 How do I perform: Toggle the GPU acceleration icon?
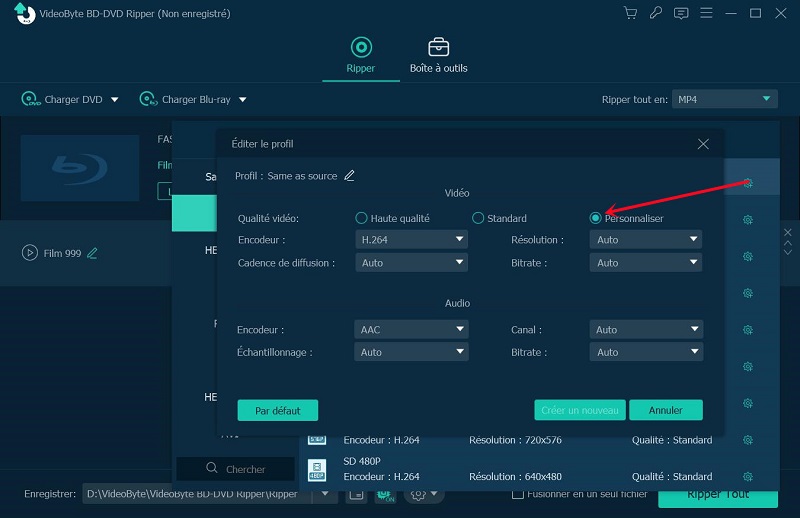point(385,495)
